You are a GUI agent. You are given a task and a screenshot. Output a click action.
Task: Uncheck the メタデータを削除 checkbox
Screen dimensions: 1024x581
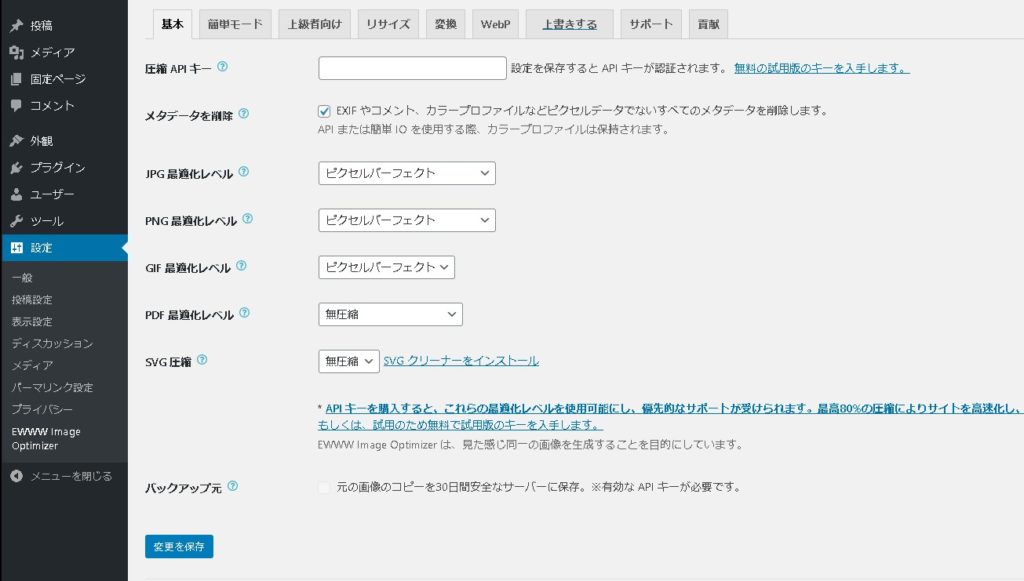pos(324,111)
